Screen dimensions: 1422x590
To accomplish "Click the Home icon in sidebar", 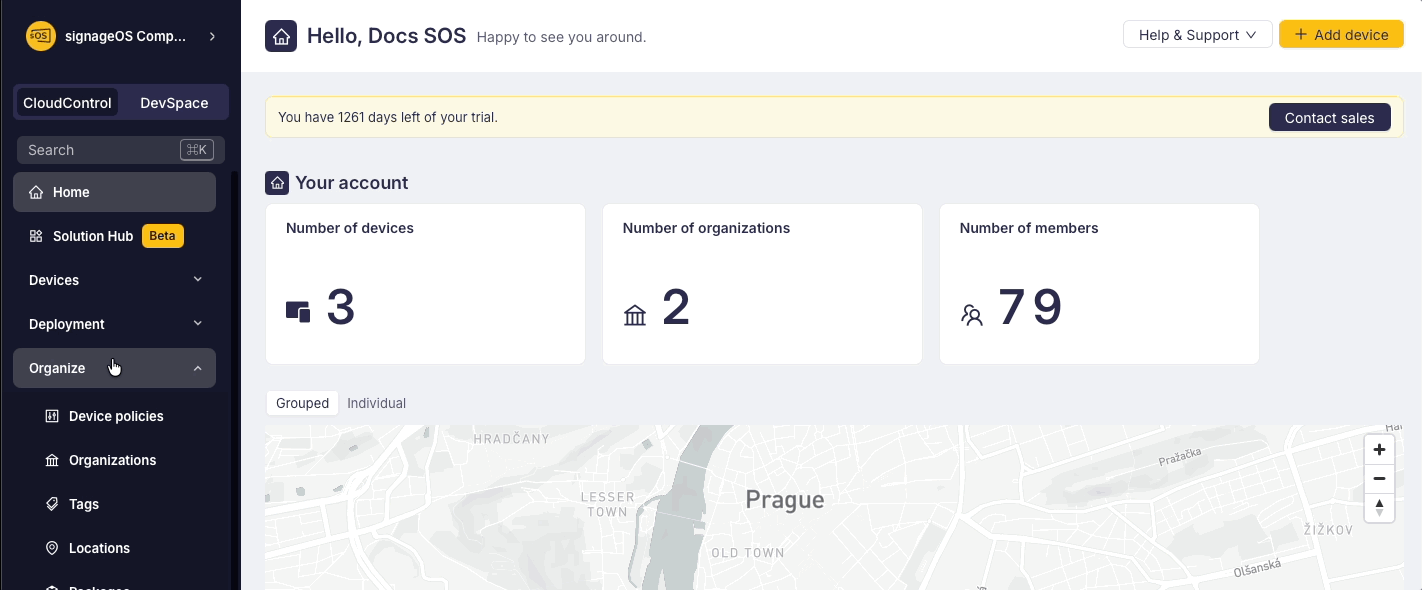I will pos(36,192).
